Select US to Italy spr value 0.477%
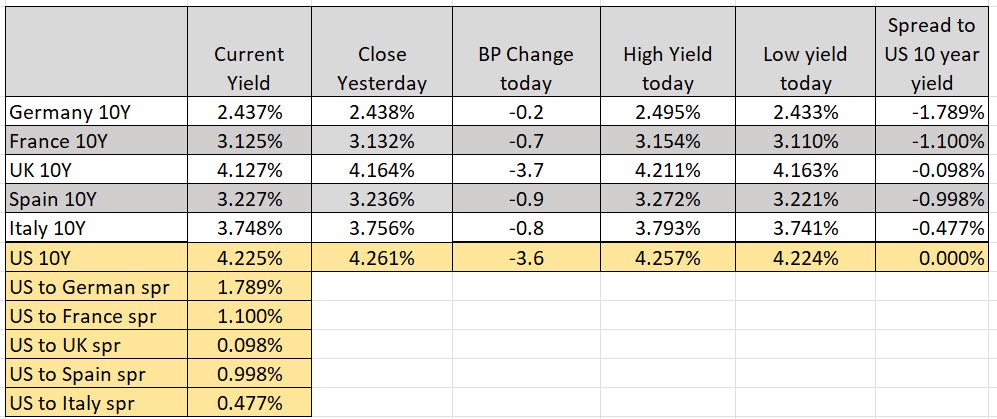 point(249,402)
